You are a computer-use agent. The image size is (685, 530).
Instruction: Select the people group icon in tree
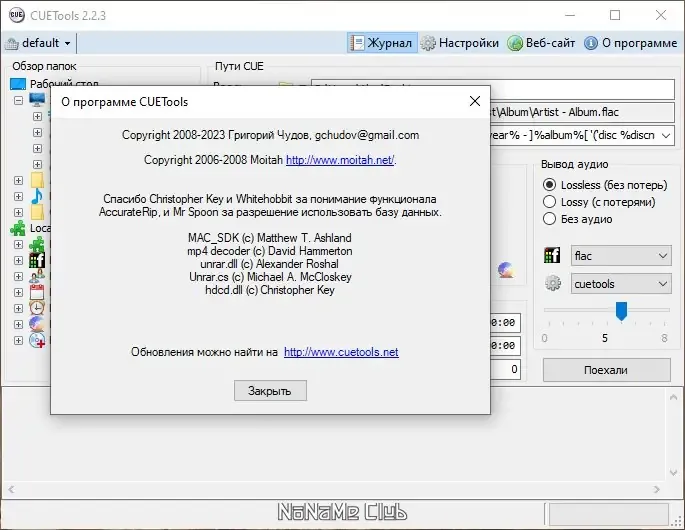[37, 276]
